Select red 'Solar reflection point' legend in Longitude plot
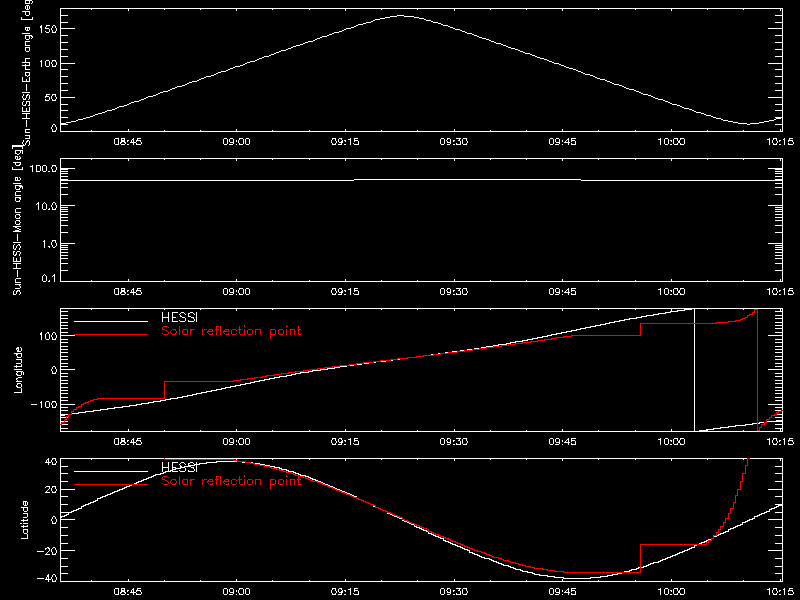This screenshot has width=800, height=600. point(231,331)
